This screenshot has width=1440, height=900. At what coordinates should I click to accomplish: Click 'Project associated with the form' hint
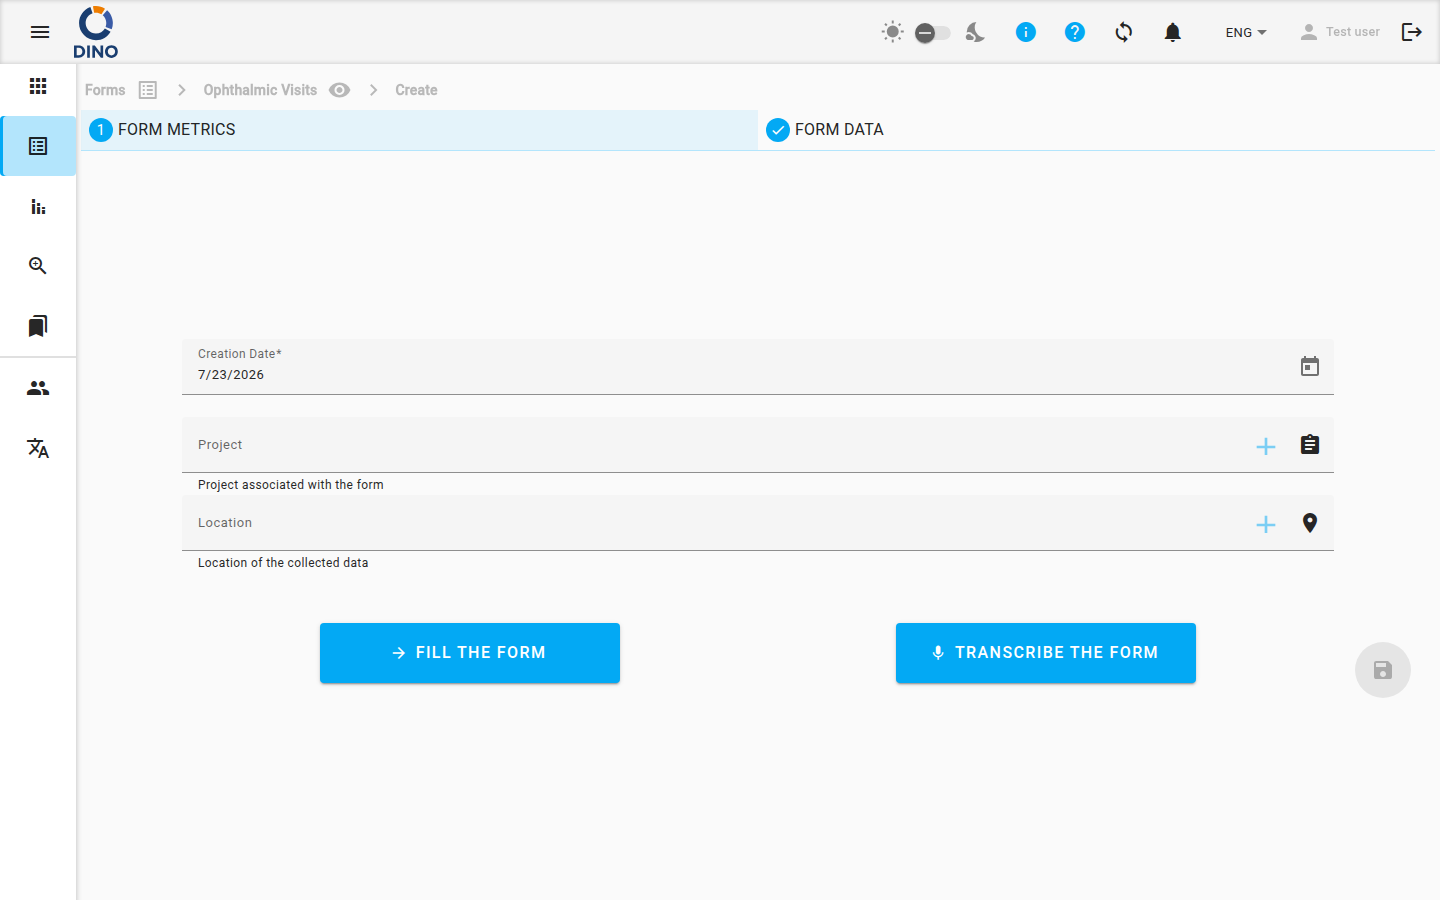(x=291, y=485)
